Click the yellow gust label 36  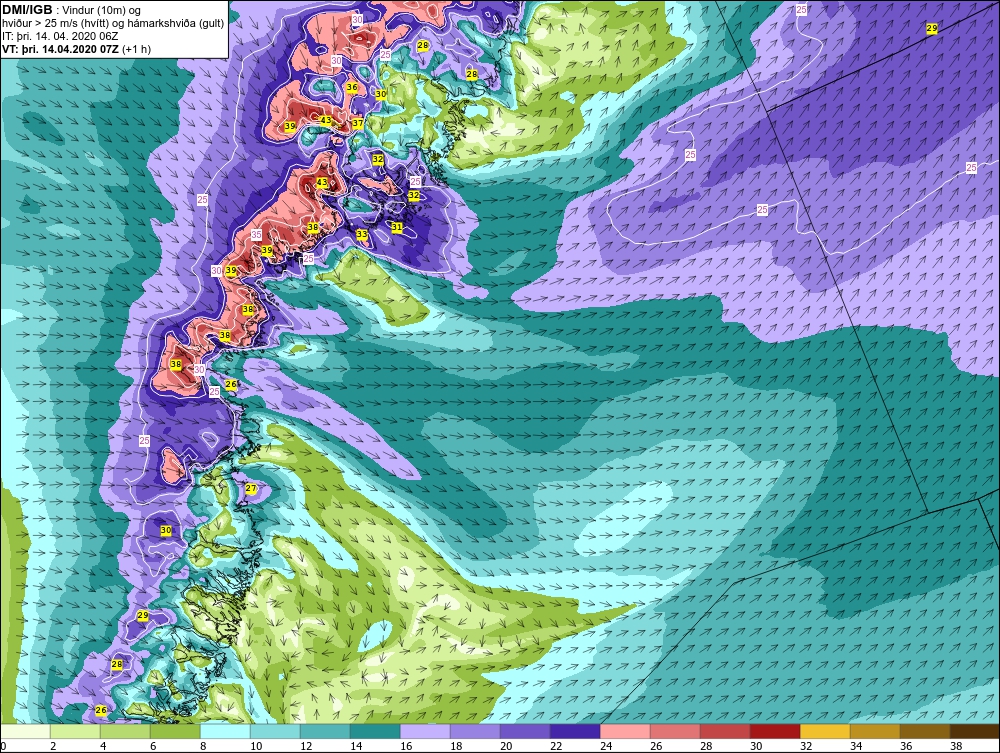[x=352, y=87]
